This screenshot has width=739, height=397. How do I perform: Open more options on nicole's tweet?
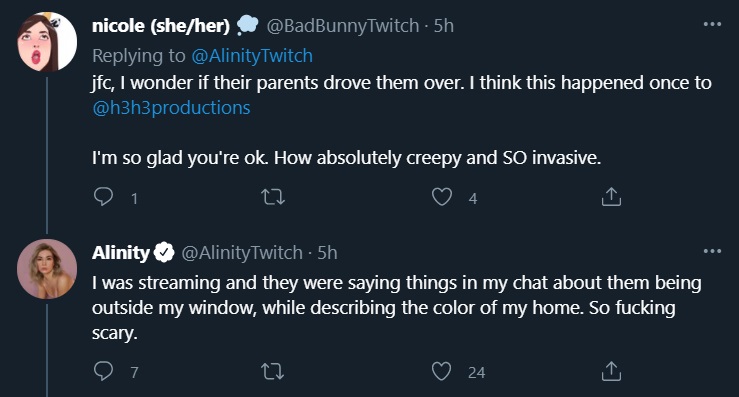click(x=712, y=24)
